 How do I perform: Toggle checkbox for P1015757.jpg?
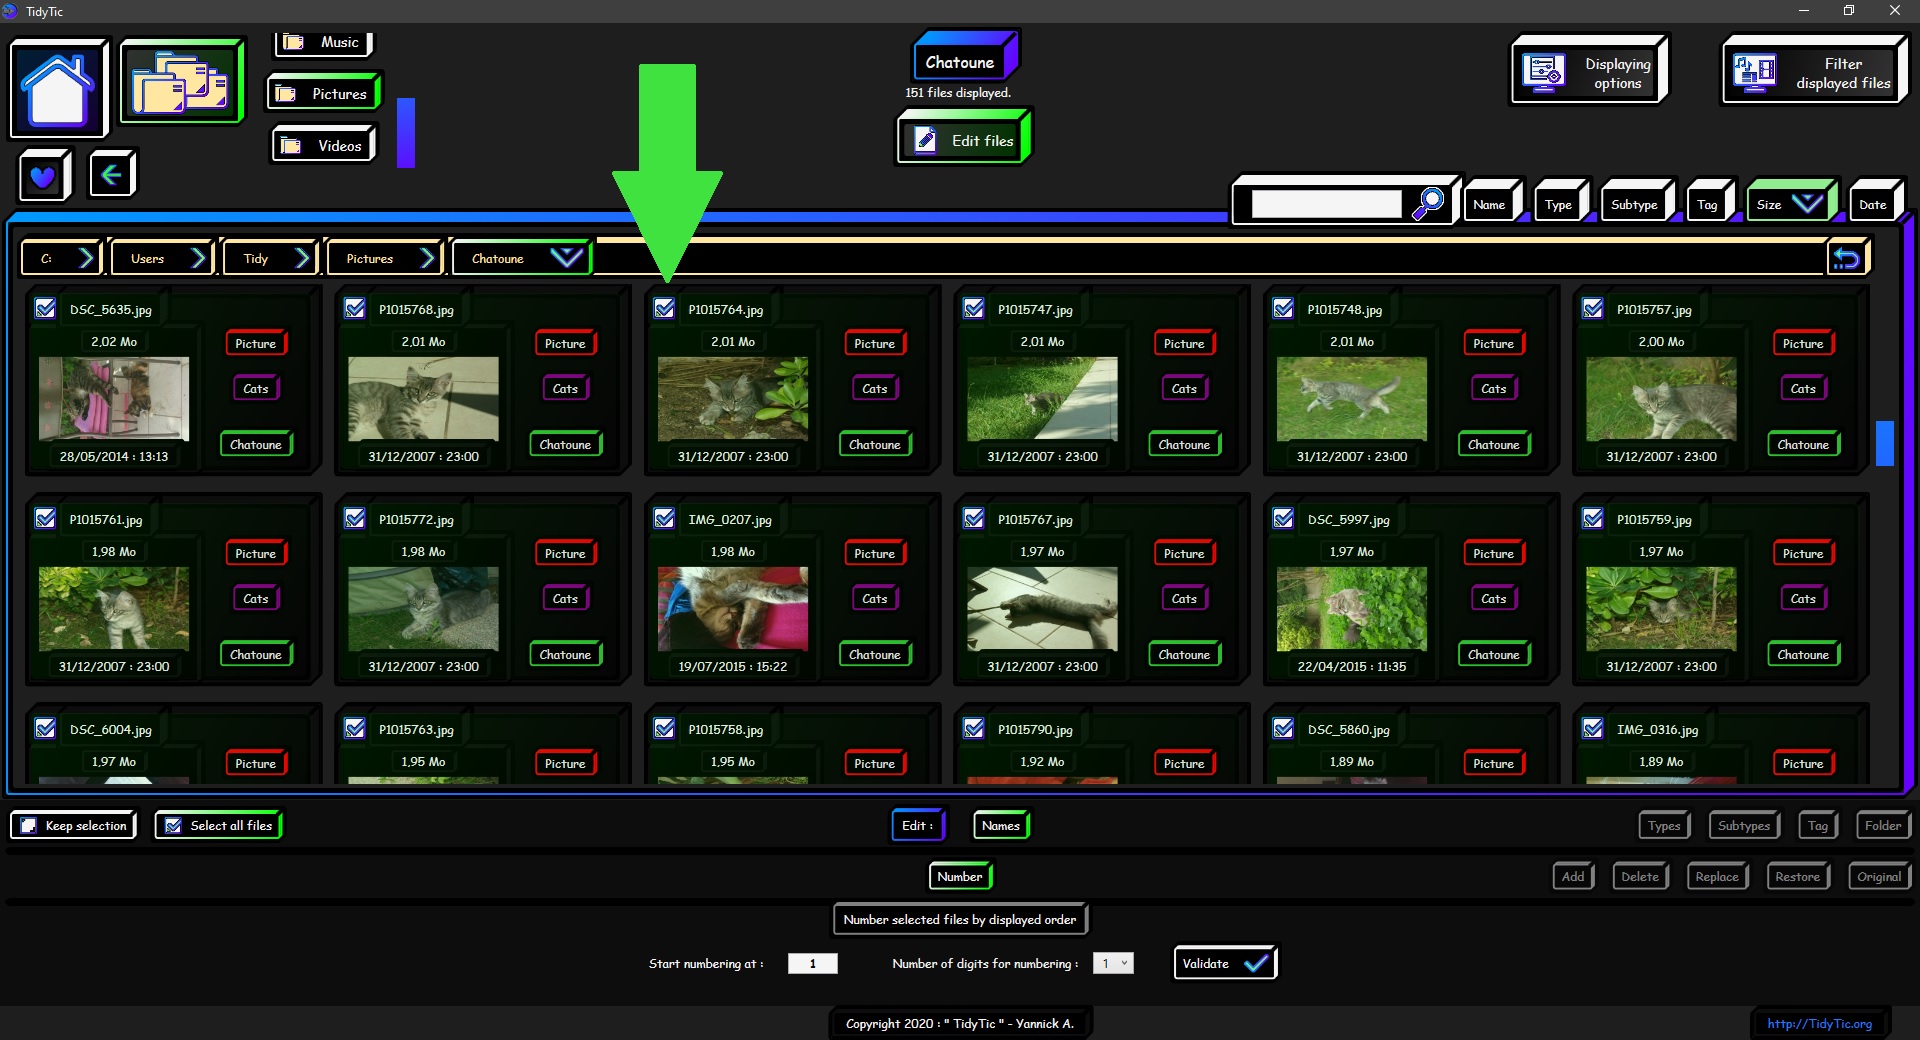pos(1593,309)
